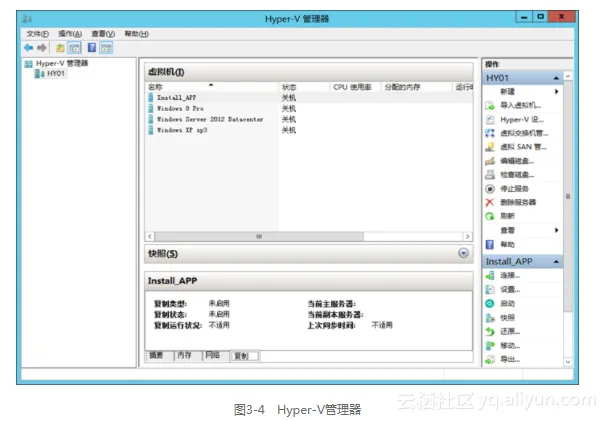Screen dimensions: 607x421
Task: Open the 新建 submenu arrow
Action: pos(556,92)
